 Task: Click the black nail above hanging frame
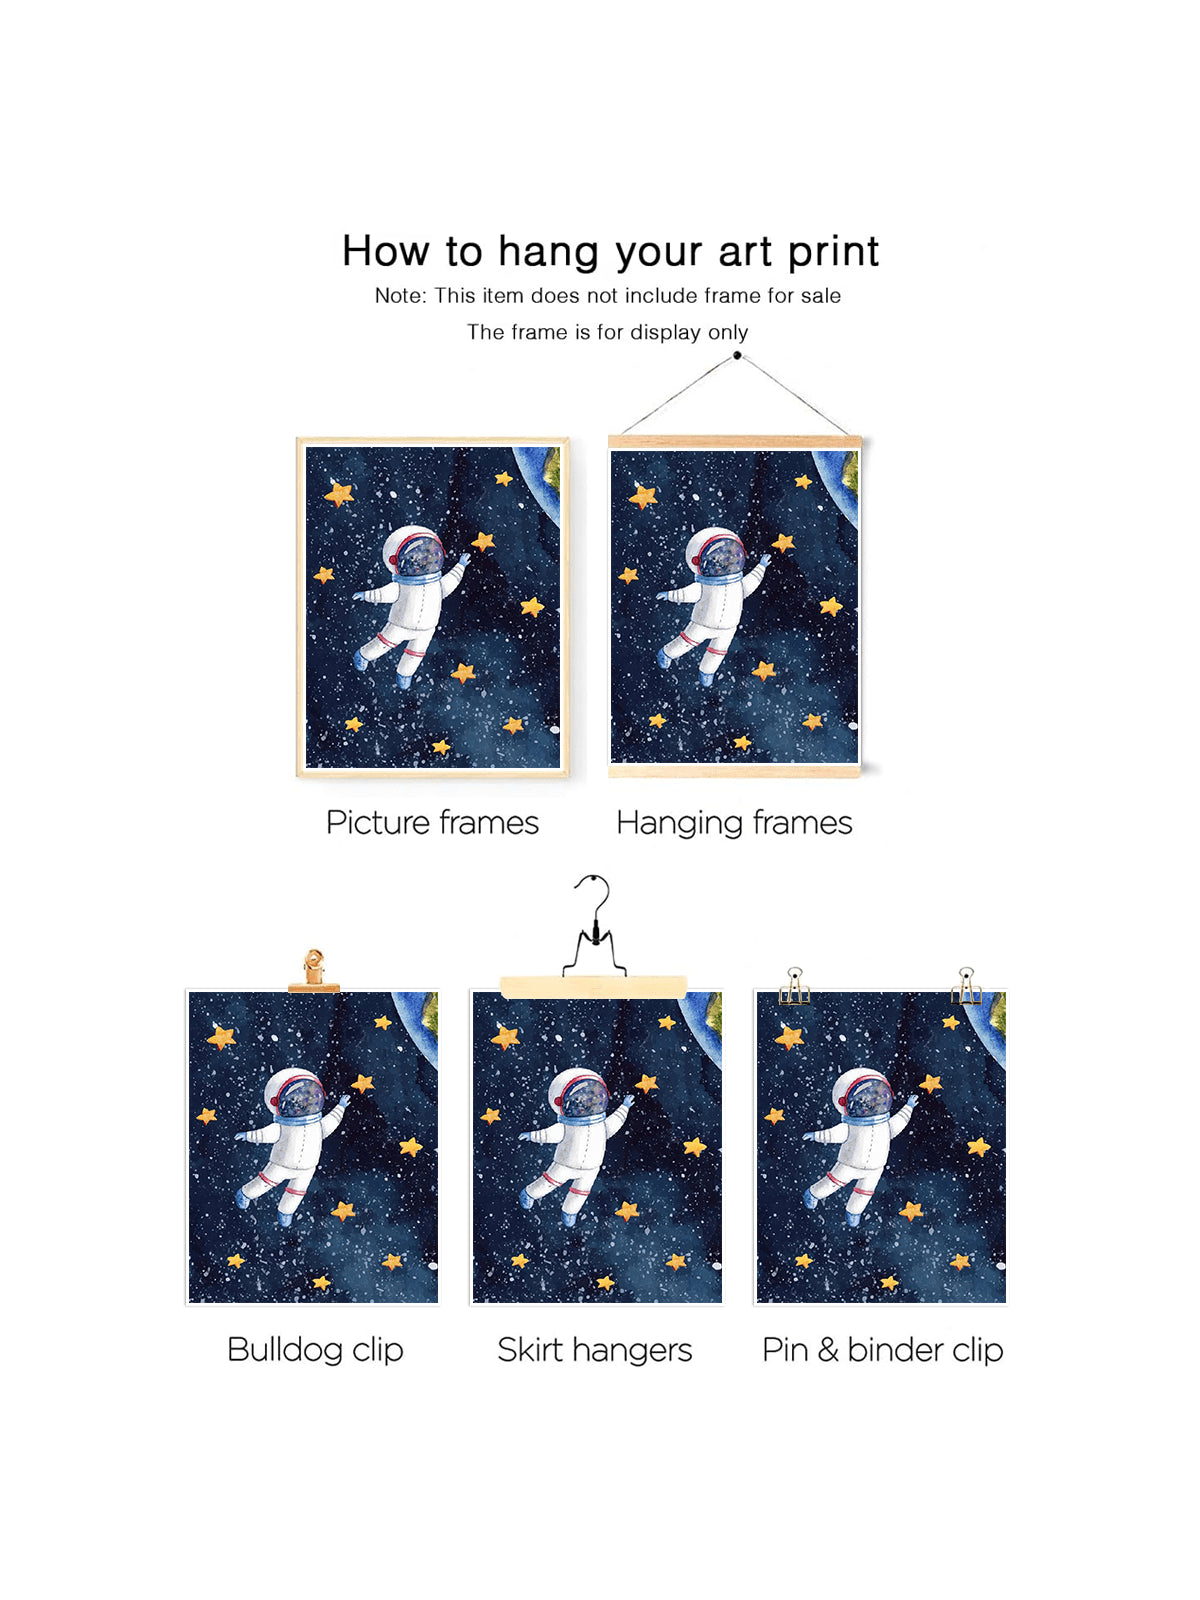point(737,355)
